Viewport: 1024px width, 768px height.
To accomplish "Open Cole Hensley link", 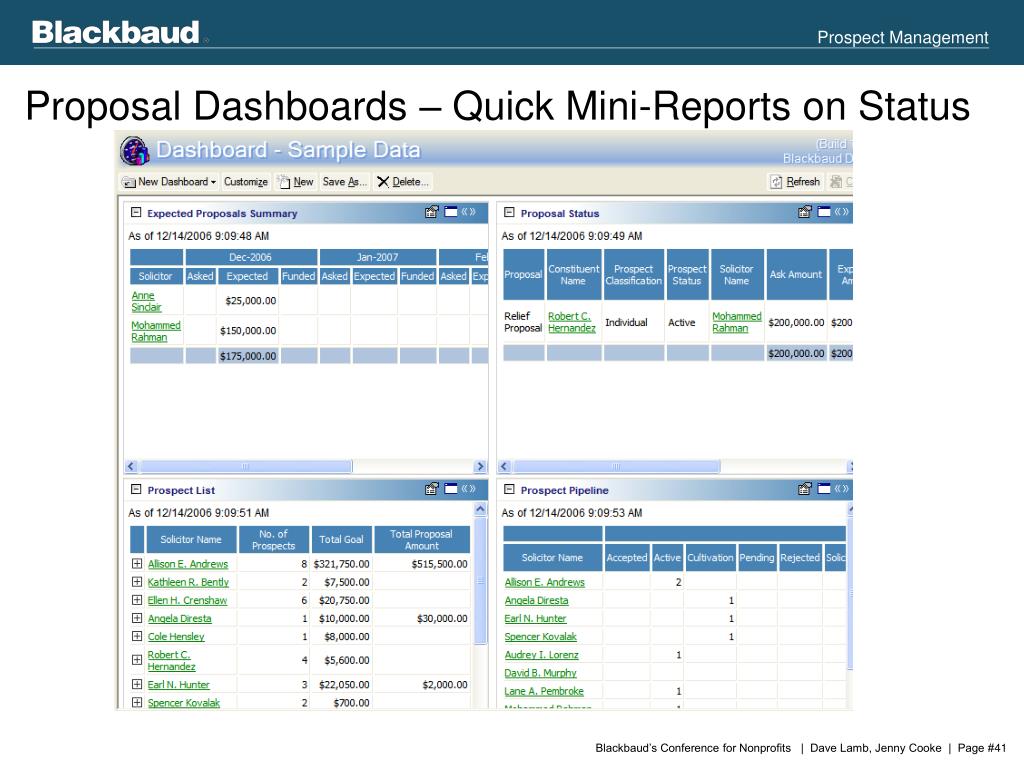I will pyautogui.click(x=176, y=637).
